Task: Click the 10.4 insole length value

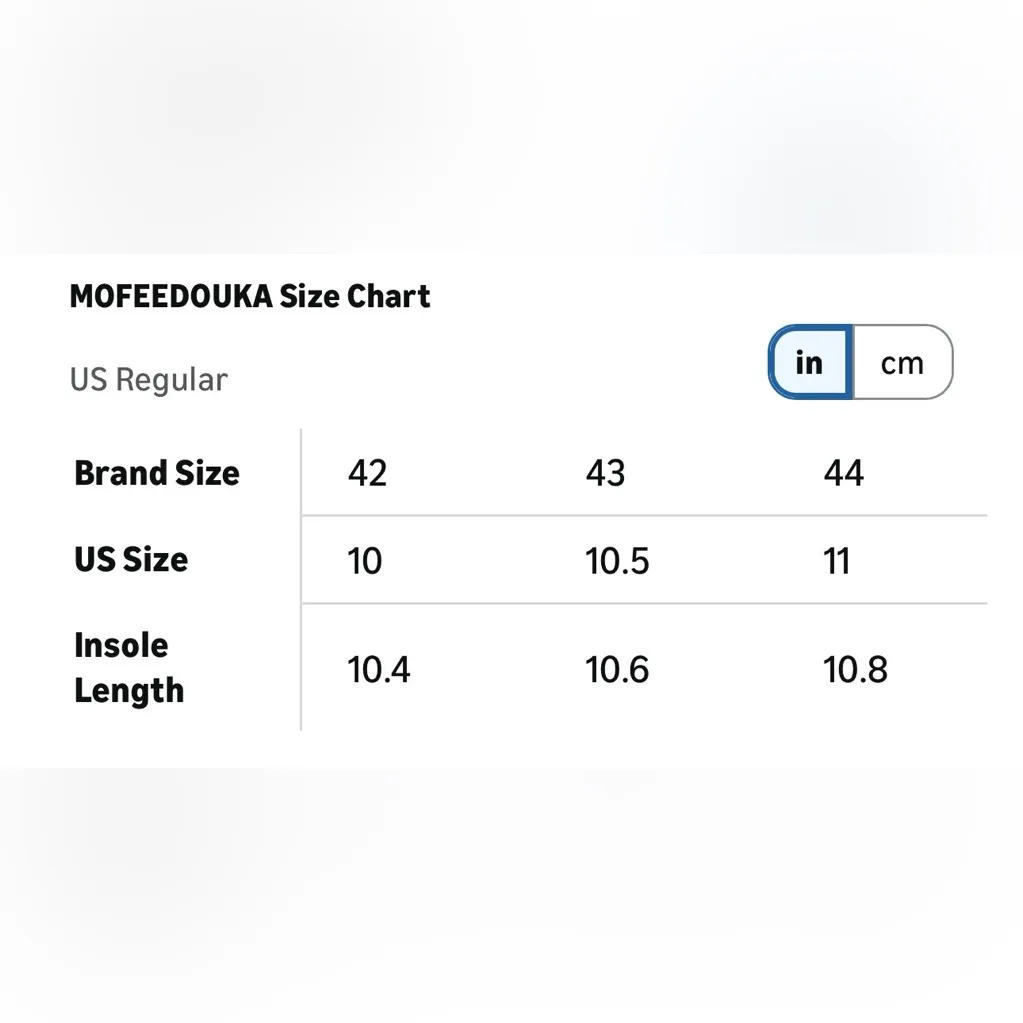Action: coord(379,669)
